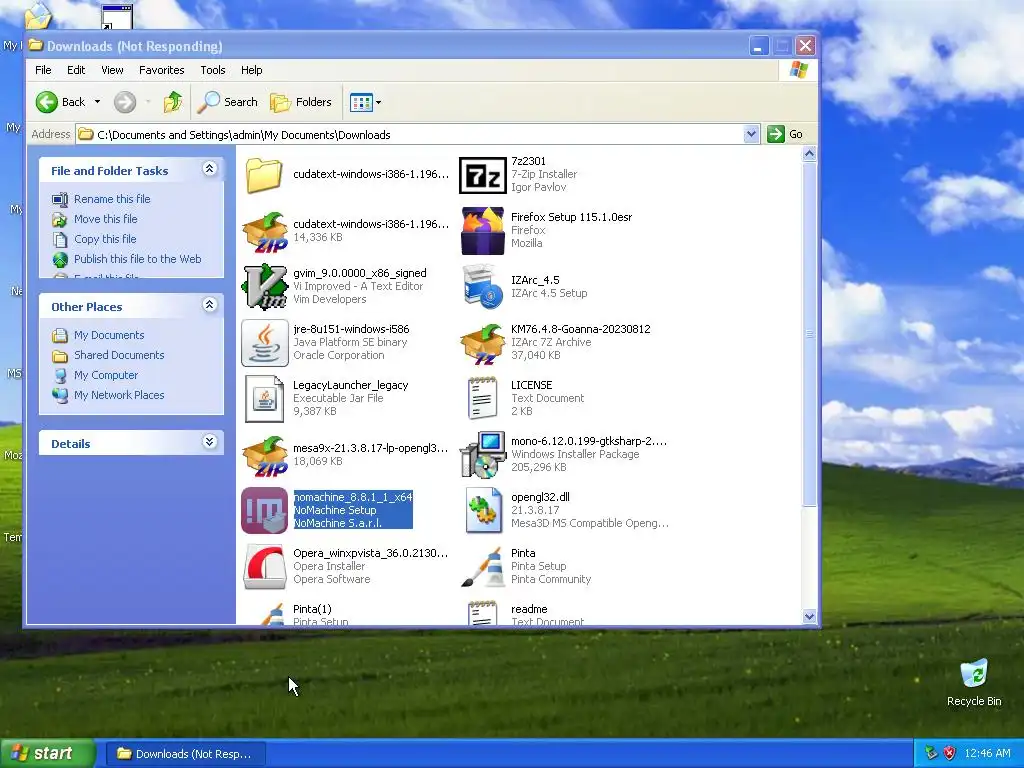The image size is (1024, 768).
Task: Select the cudatext folder icon
Action: [x=264, y=174]
